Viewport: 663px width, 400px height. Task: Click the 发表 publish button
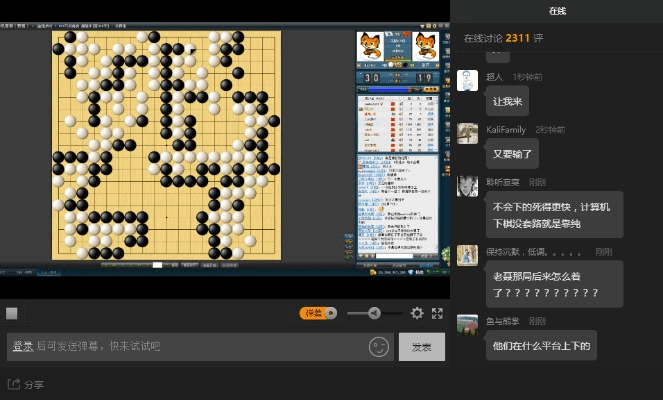tap(422, 347)
